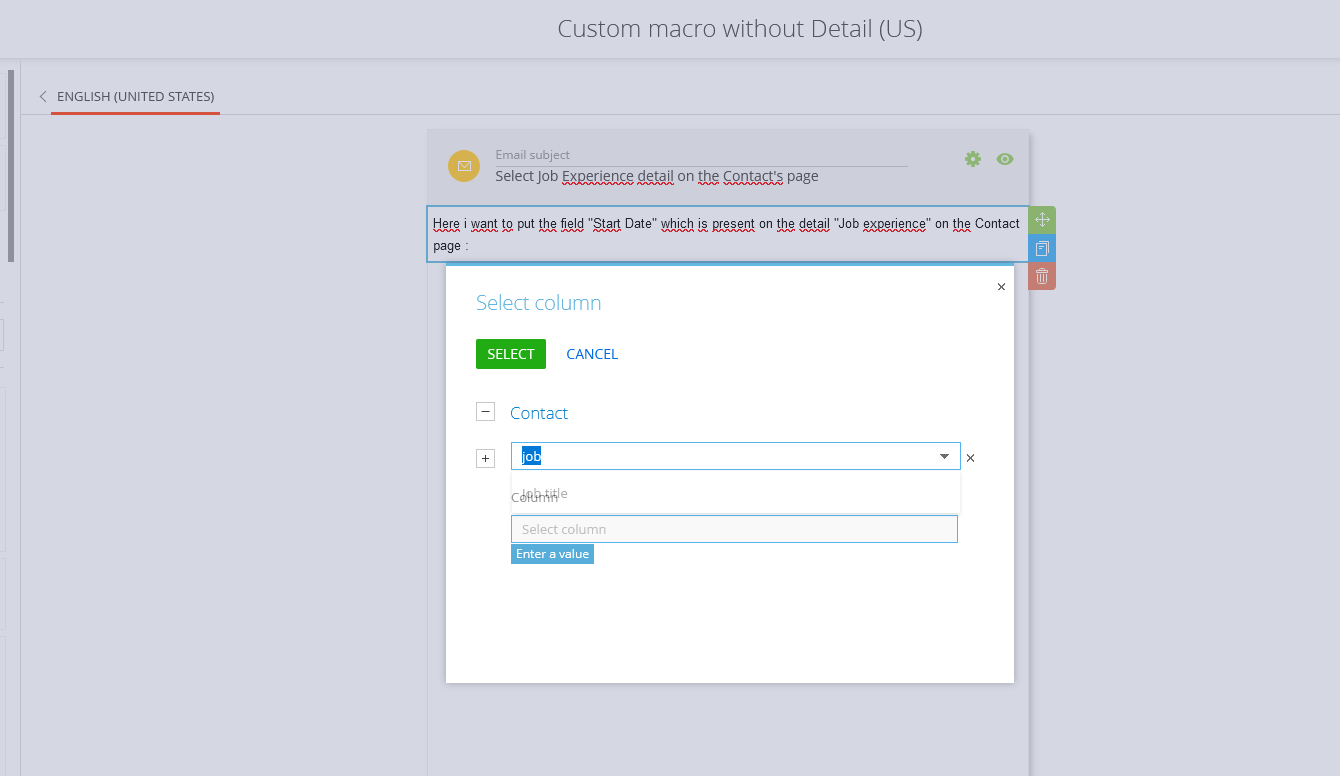
Task: Toggle the email preview eye icon
Action: [x=1005, y=159]
